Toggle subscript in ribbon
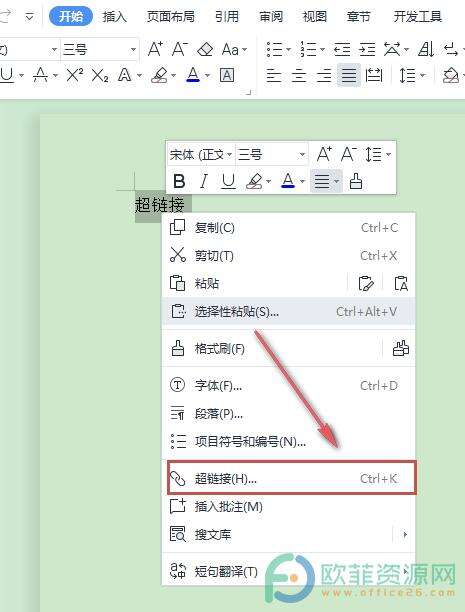 pyautogui.click(x=100, y=75)
